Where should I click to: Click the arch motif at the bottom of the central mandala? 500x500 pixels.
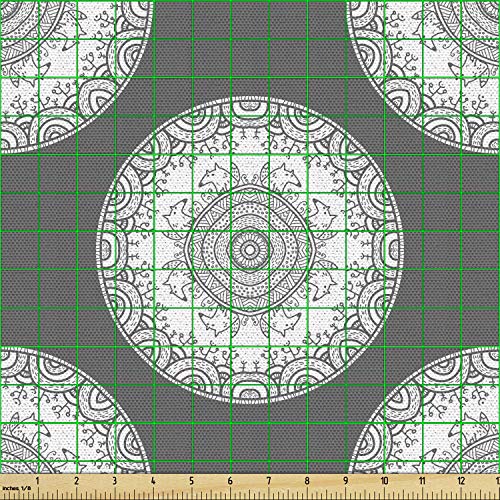[249, 391]
